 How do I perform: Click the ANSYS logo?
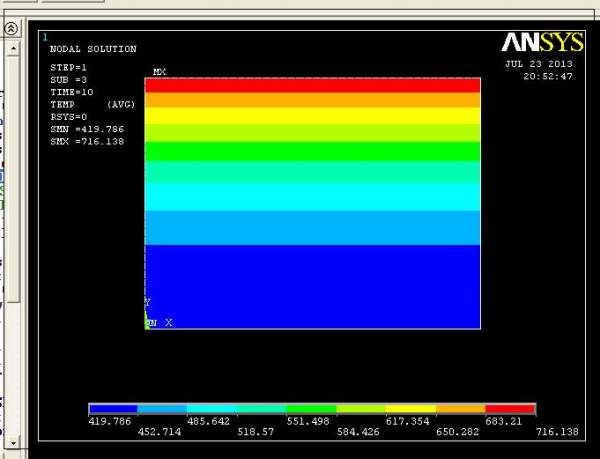click(x=542, y=42)
